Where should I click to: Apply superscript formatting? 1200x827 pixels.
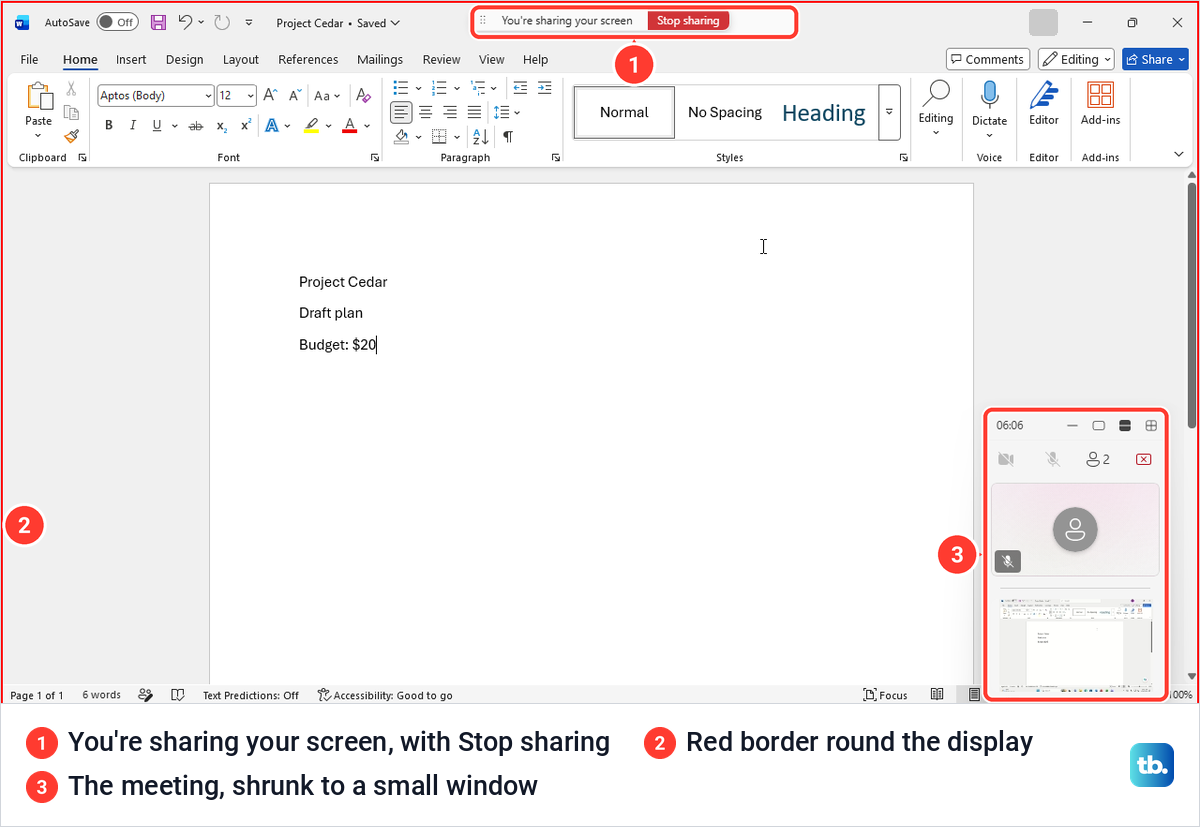pyautogui.click(x=246, y=126)
